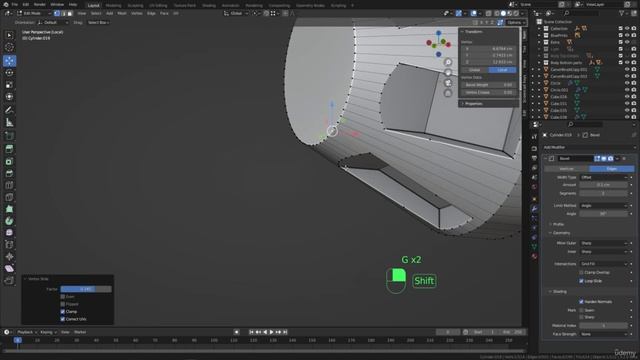Activate the Move tool
Screen dimensions: 640x360
click(x=9, y=60)
